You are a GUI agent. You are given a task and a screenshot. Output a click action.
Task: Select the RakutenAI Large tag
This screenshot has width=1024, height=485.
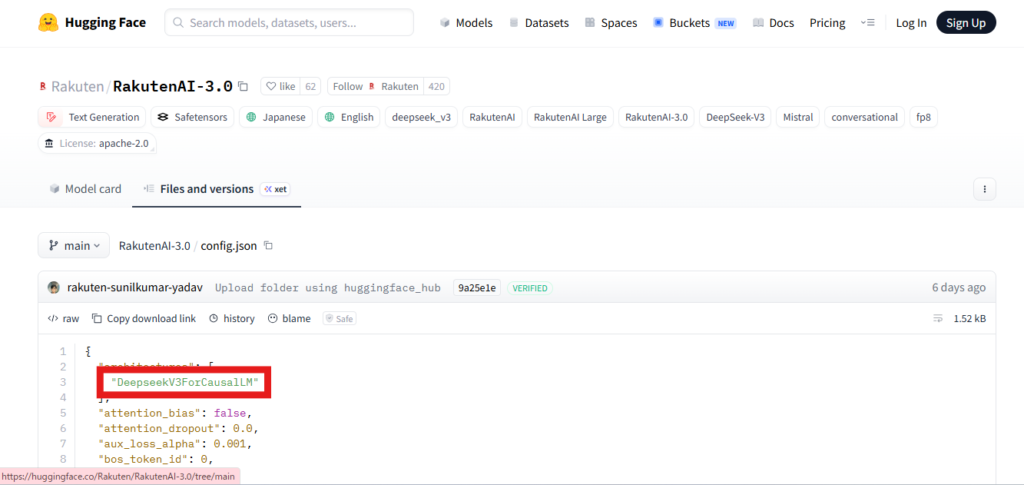tap(570, 117)
